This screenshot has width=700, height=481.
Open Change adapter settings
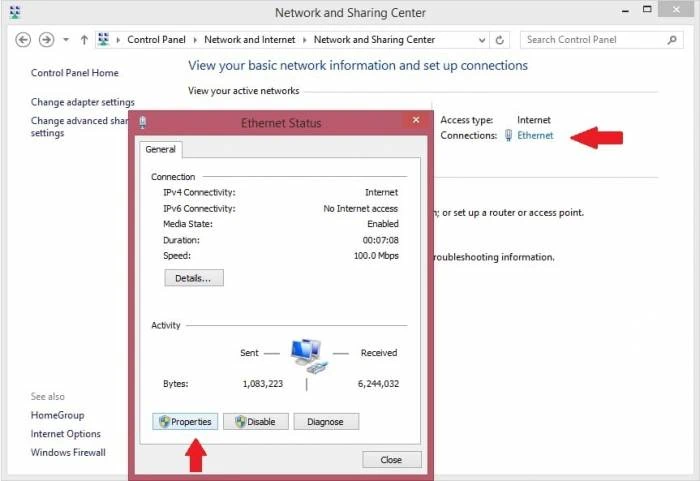pyautogui.click(x=83, y=102)
